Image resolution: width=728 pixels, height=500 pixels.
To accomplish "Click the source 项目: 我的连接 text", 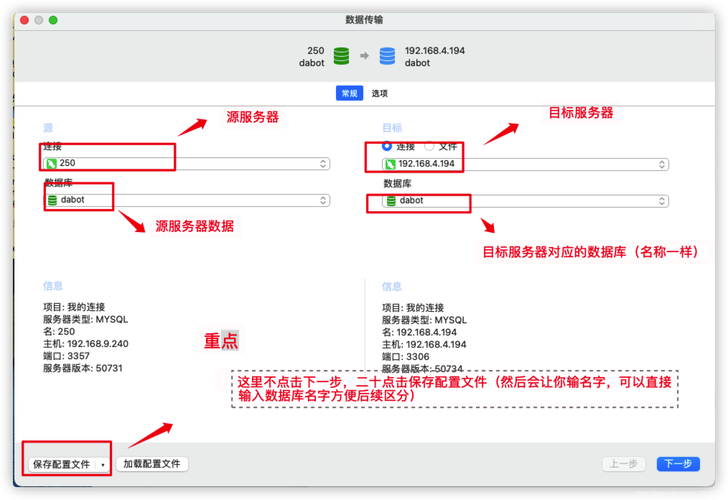I will [x=74, y=307].
